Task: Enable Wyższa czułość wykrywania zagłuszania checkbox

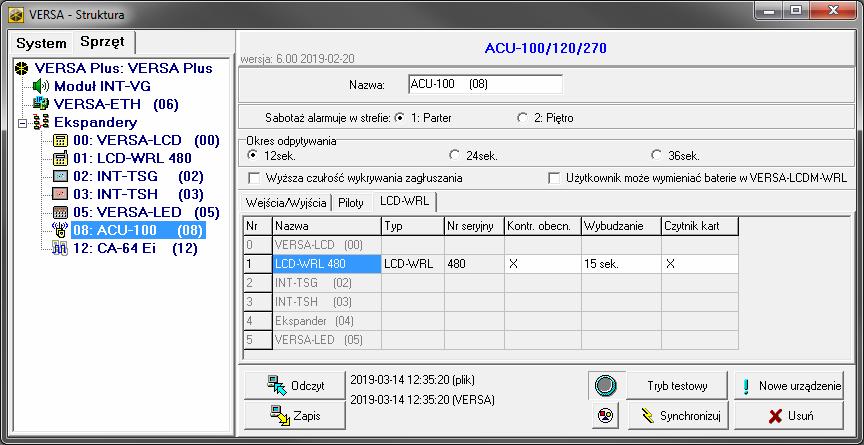Action: pos(254,178)
